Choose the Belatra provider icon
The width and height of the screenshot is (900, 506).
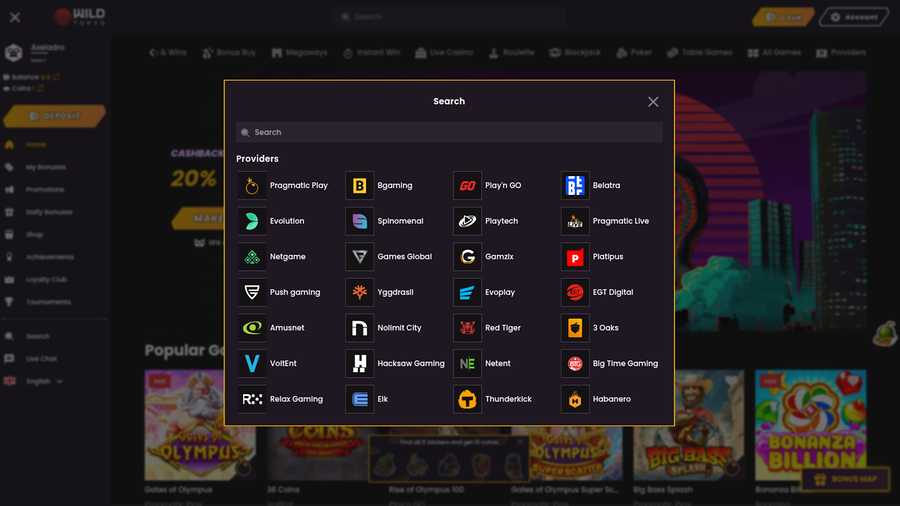[575, 185]
